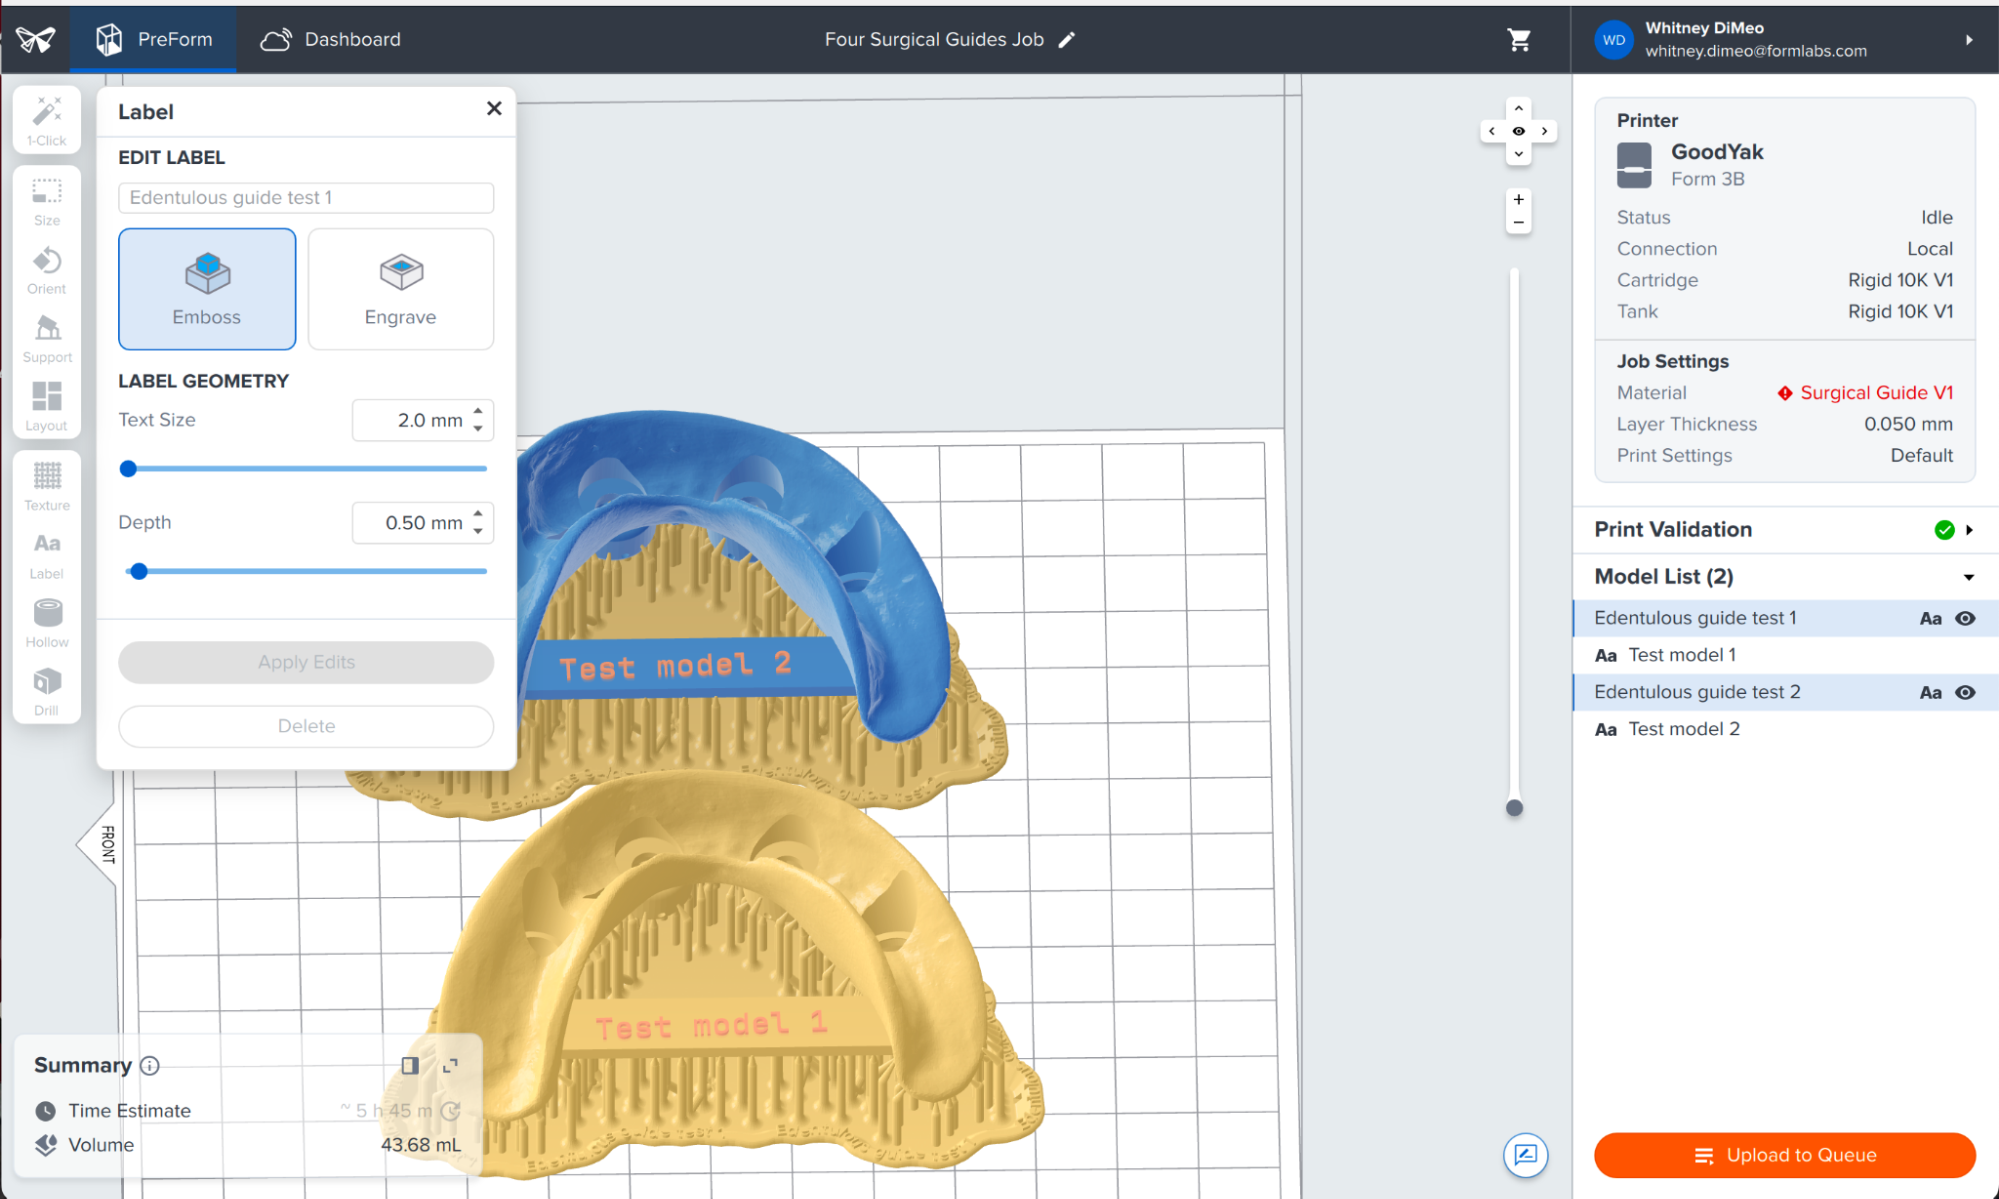Edit the label name input field
This screenshot has height=1199, width=1999.
(x=305, y=197)
